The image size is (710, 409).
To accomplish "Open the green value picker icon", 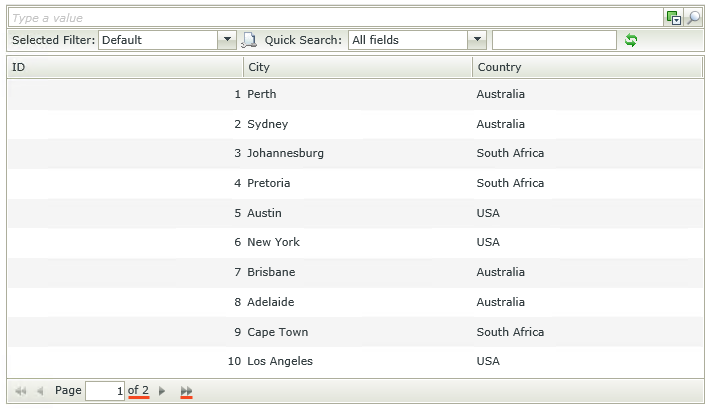I will 674,18.
